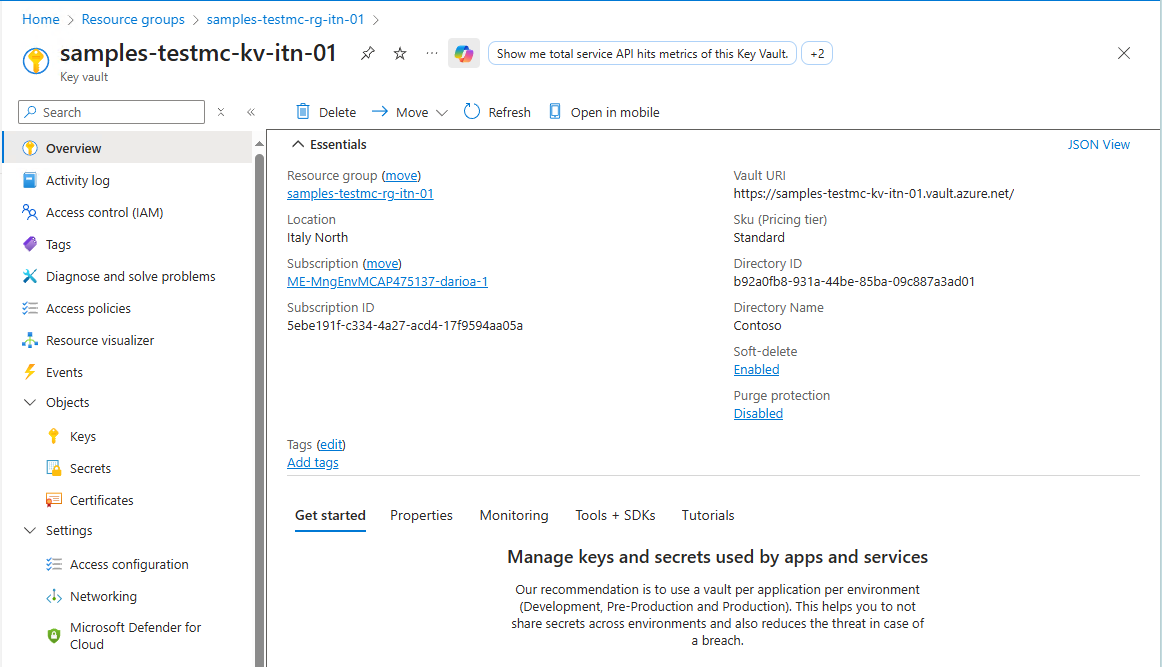1162x667 pixels.
Task: Open Keys in the Objects section
Action: click(83, 436)
